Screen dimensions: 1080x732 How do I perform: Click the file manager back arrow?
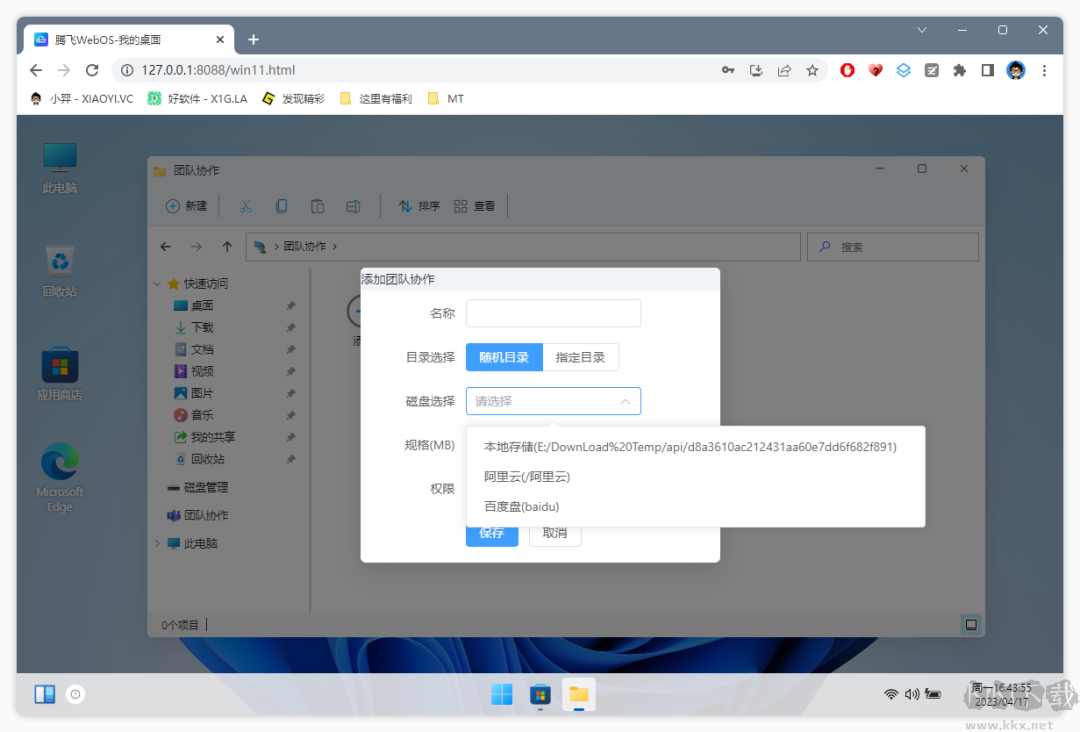166,247
